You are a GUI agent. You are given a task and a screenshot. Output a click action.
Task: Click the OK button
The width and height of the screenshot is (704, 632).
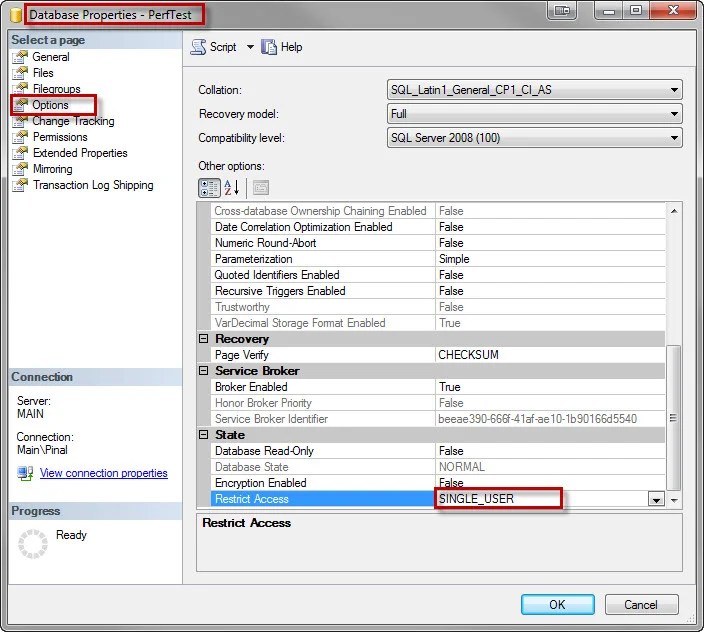(x=558, y=605)
